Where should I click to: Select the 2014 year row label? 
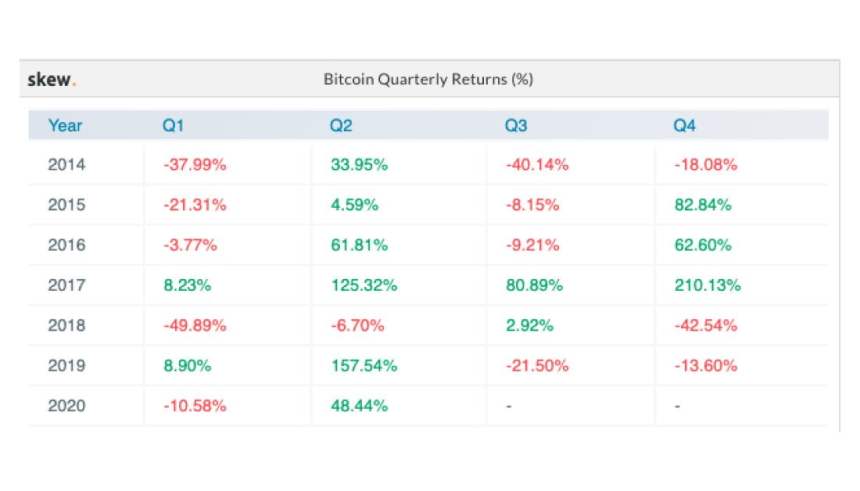[67, 165]
